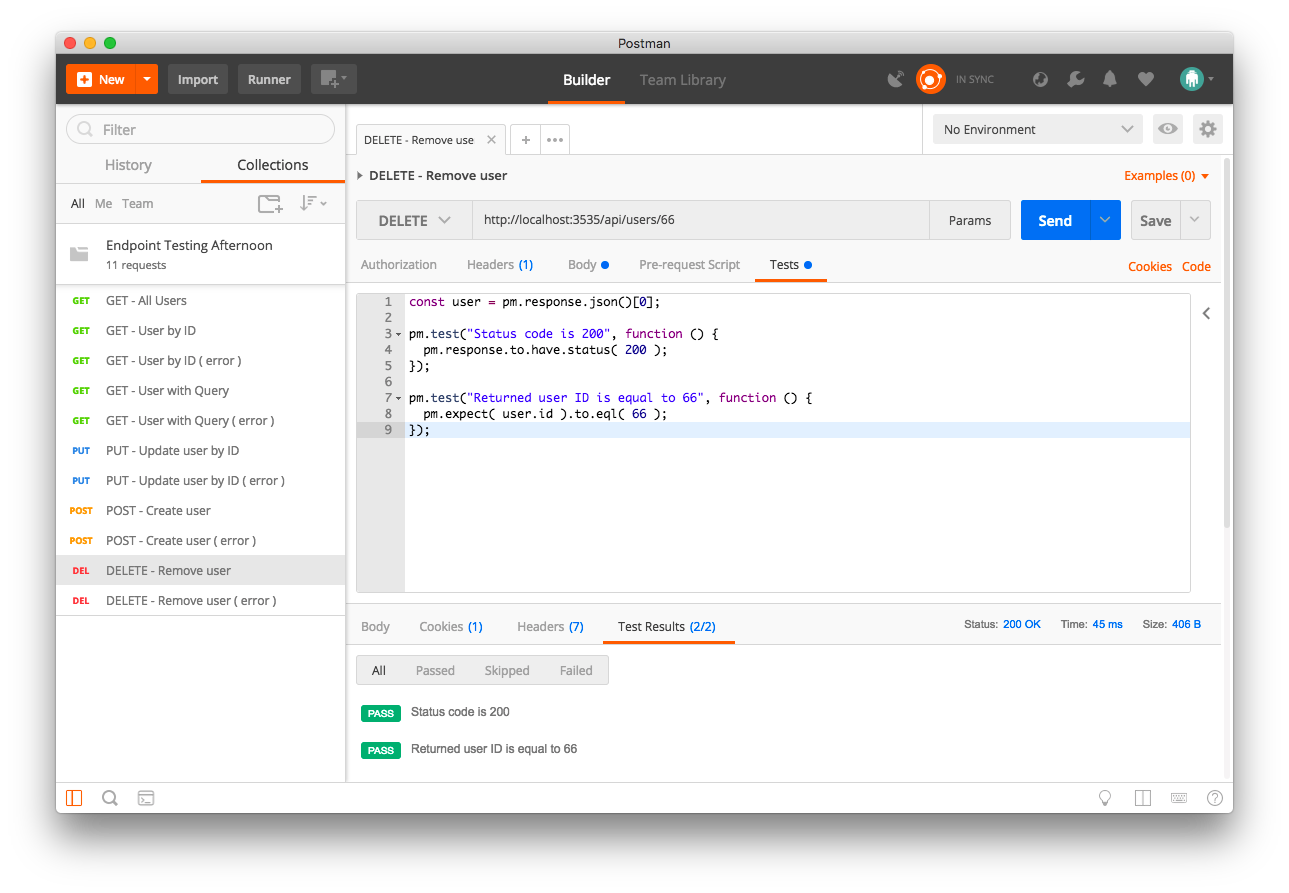Click the satellite interceptor icon

(897, 79)
